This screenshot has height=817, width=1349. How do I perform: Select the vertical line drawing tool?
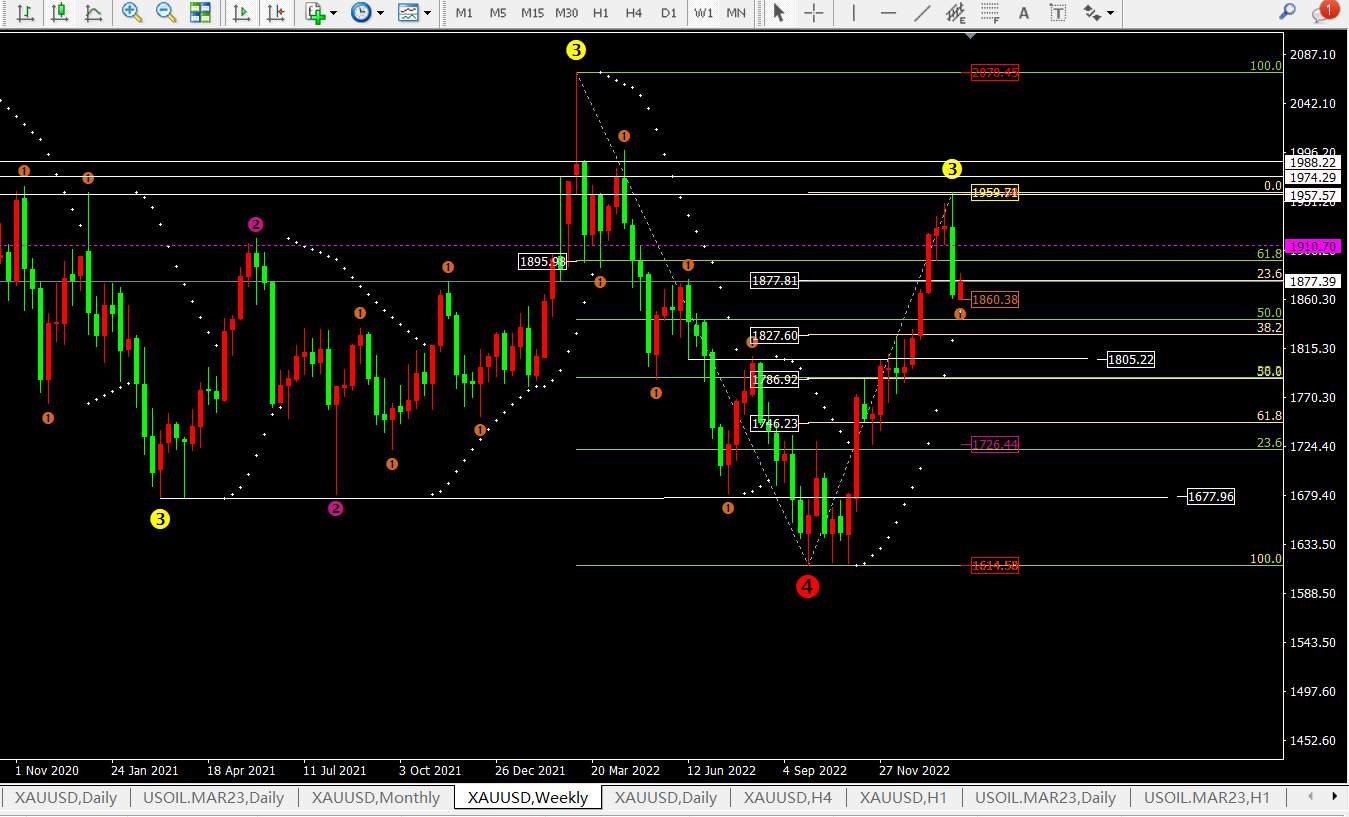[853, 13]
